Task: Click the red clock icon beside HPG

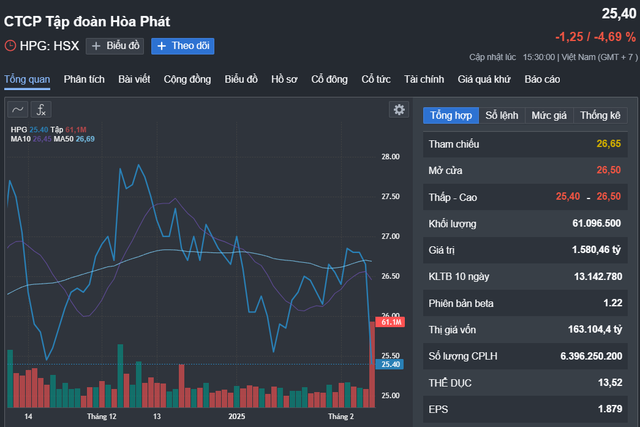Action: click(x=11, y=45)
